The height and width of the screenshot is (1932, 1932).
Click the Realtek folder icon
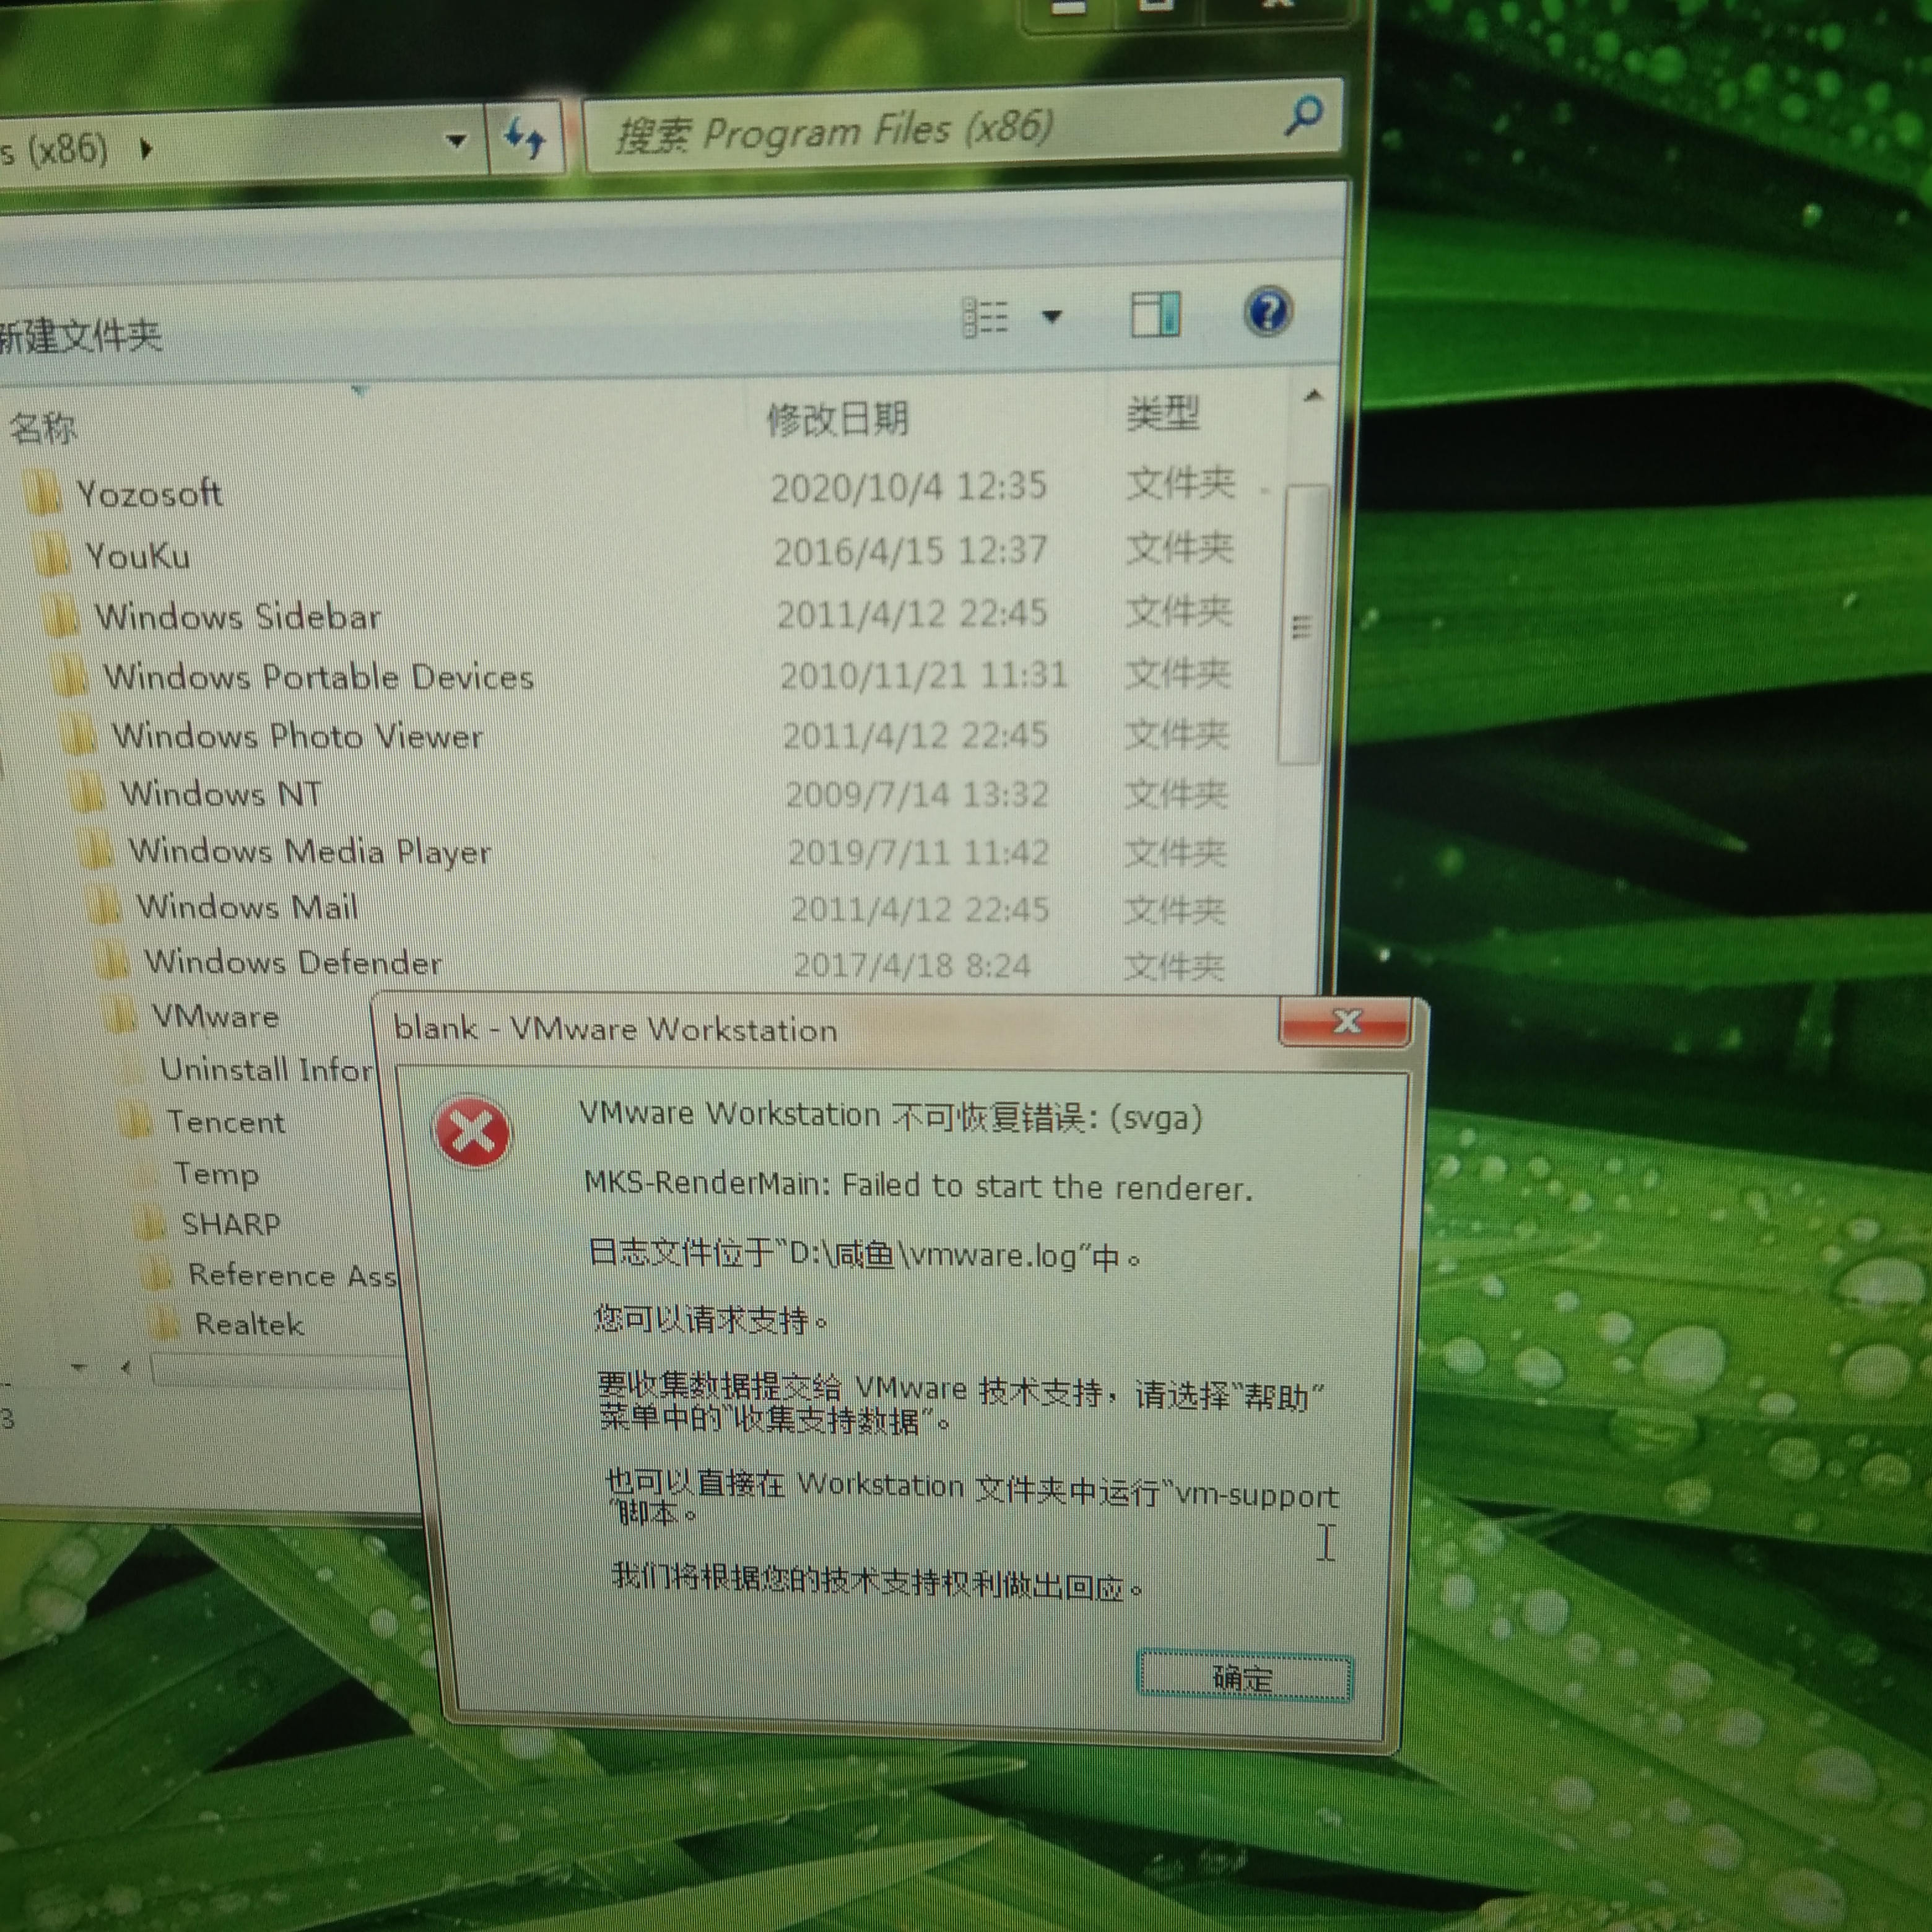coord(164,1324)
